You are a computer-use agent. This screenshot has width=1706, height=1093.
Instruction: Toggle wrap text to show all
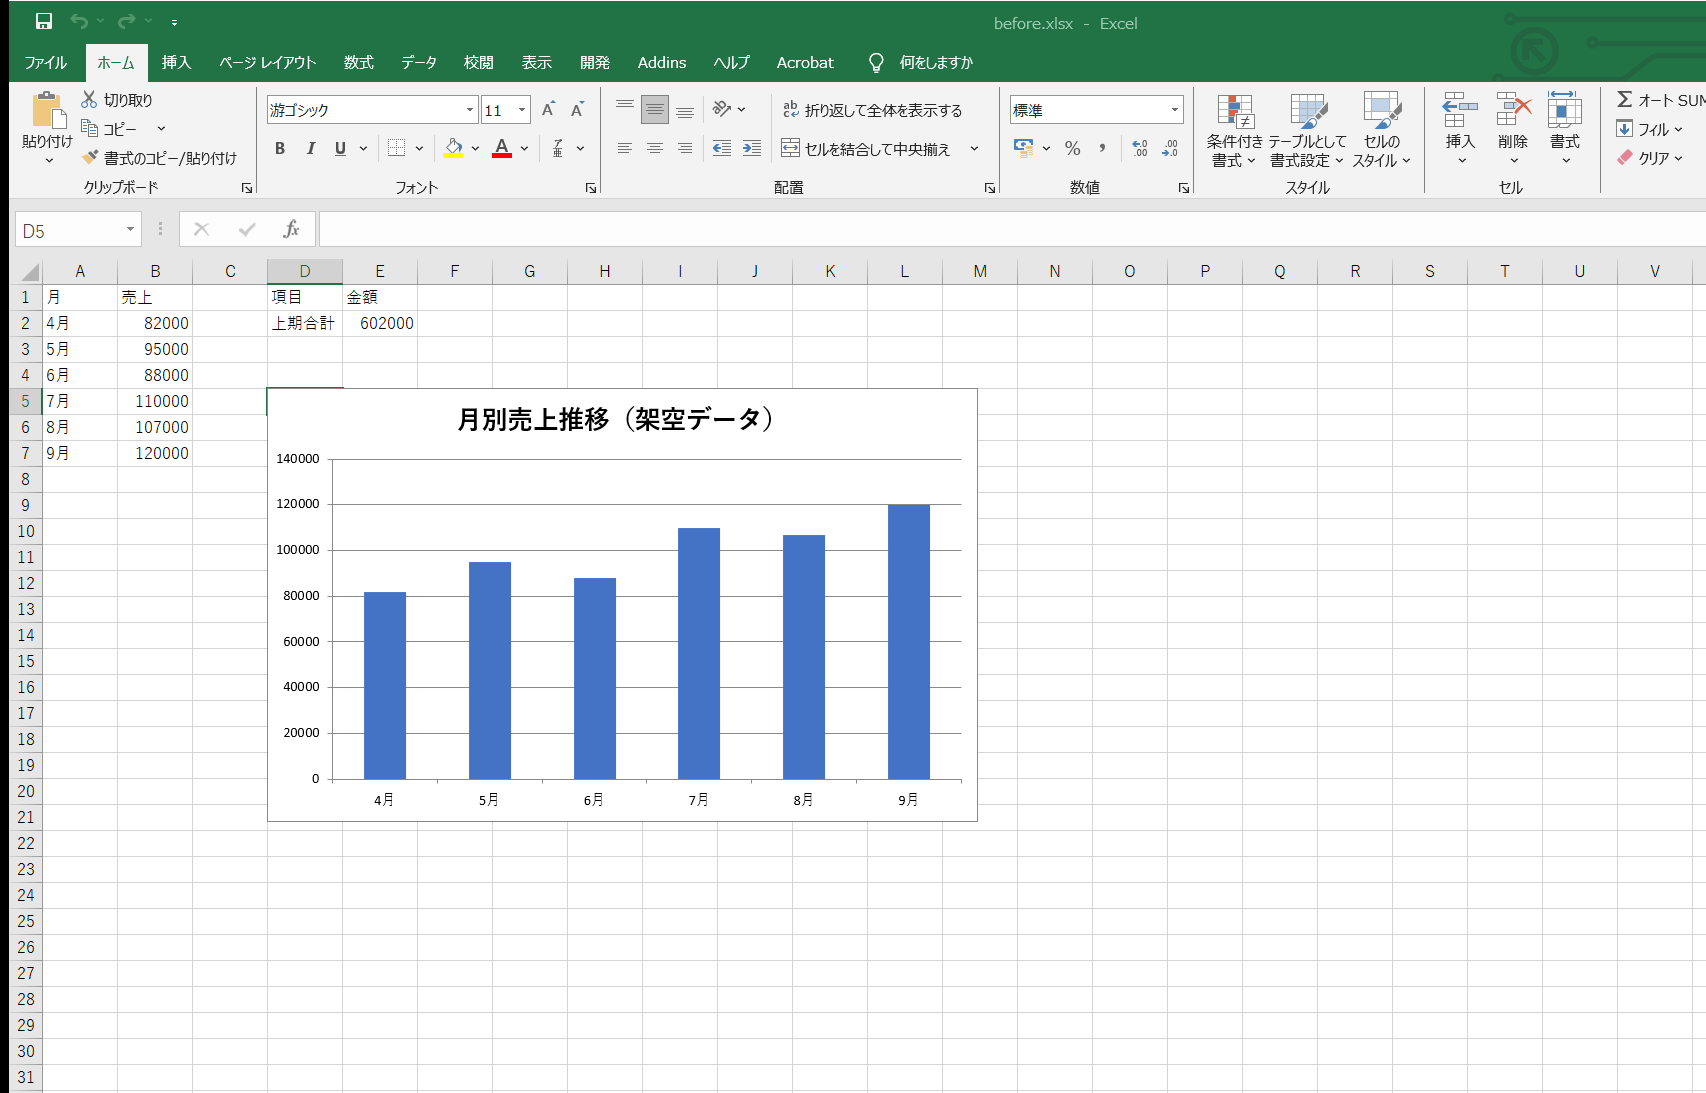(x=872, y=110)
